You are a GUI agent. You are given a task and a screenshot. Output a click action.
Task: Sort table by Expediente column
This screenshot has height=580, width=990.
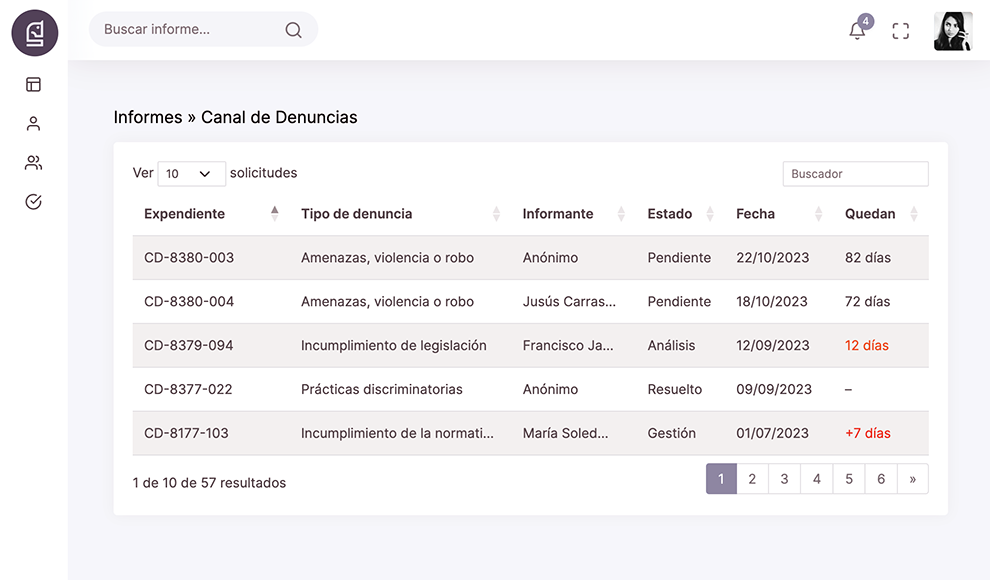[x=184, y=214]
